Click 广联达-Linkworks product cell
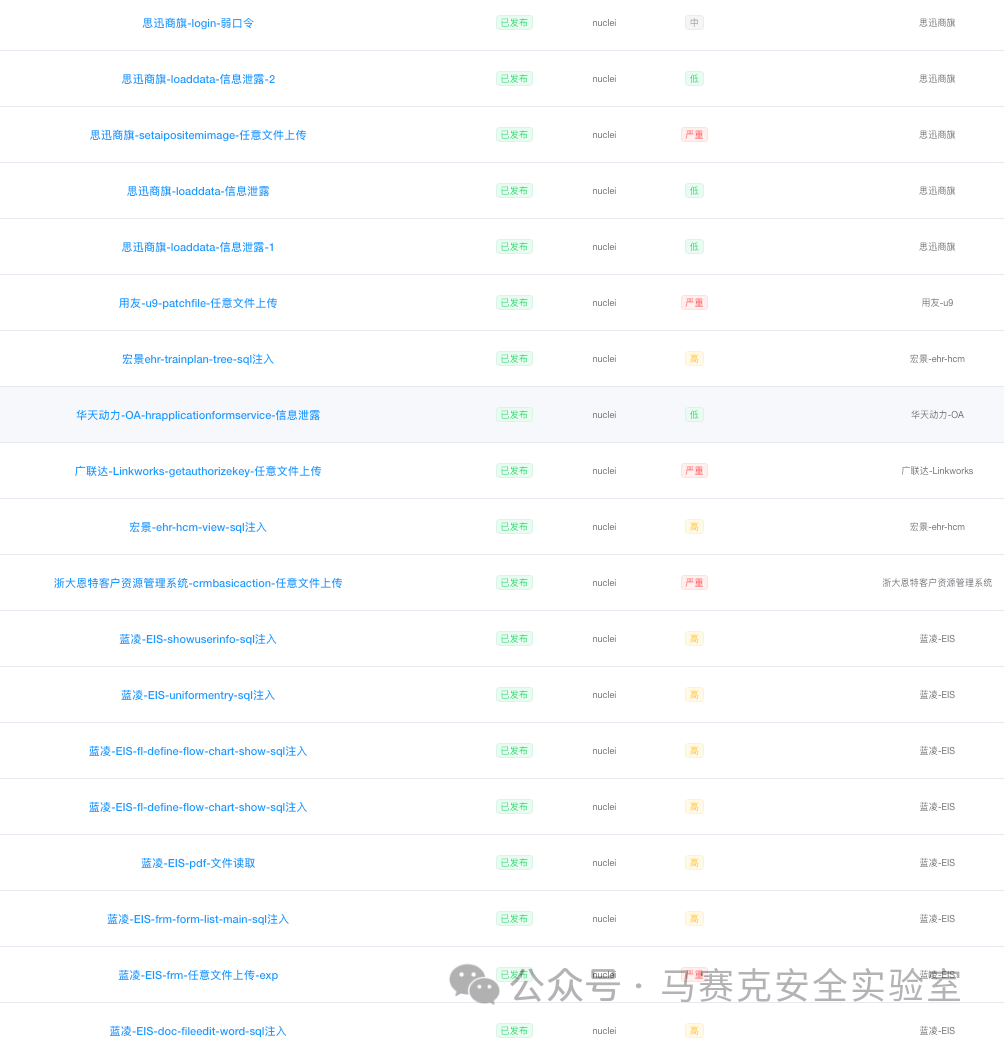 (937, 470)
